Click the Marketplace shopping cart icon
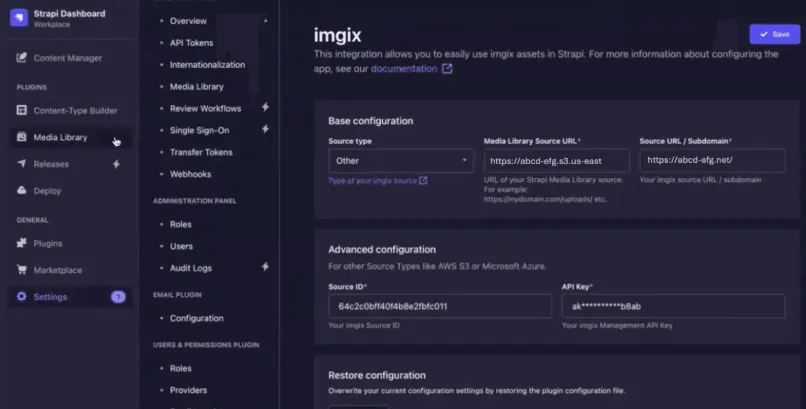This screenshot has width=806, height=409. click(x=22, y=269)
